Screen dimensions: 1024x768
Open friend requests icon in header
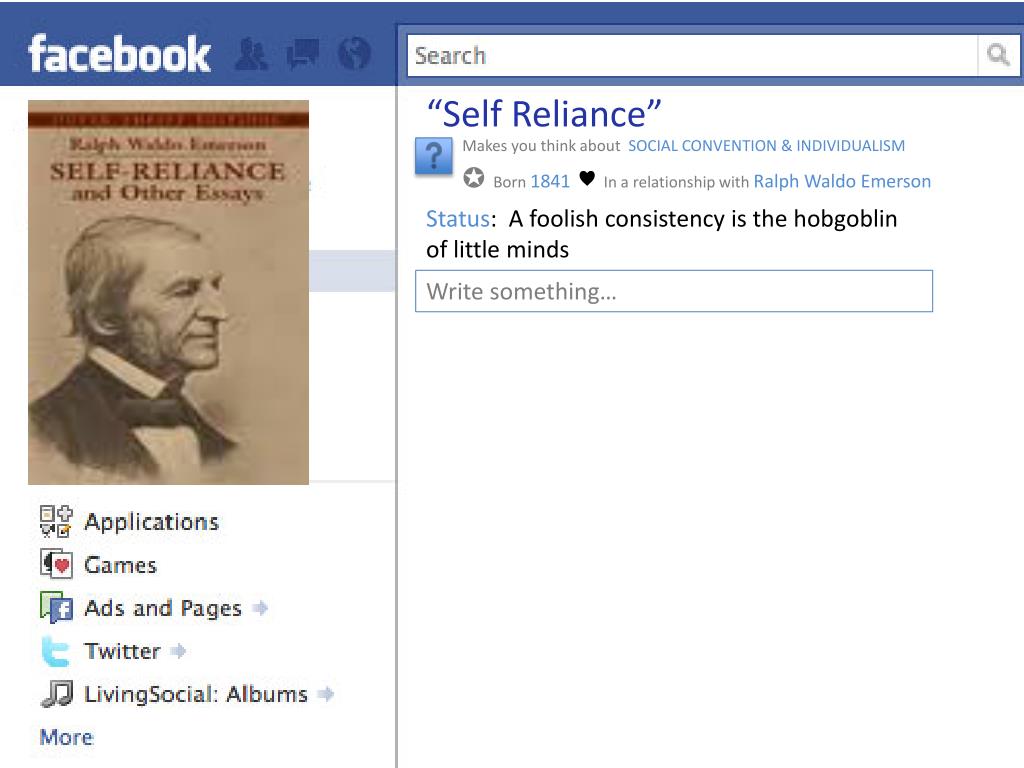[251, 54]
